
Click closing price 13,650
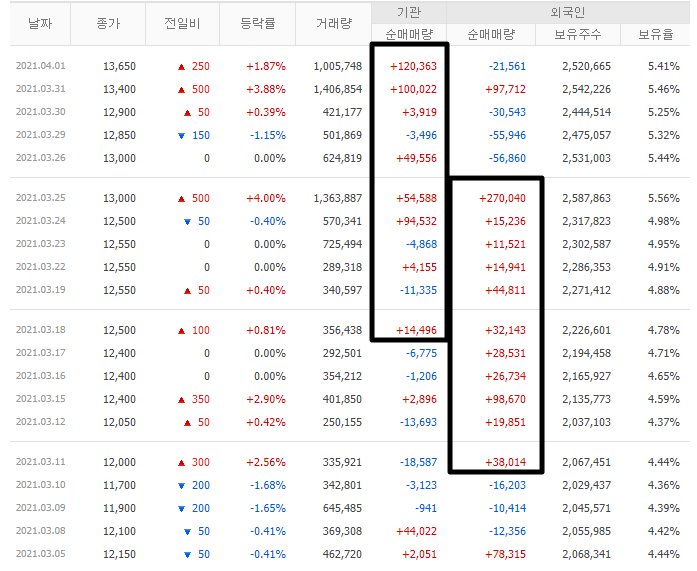click(x=119, y=66)
